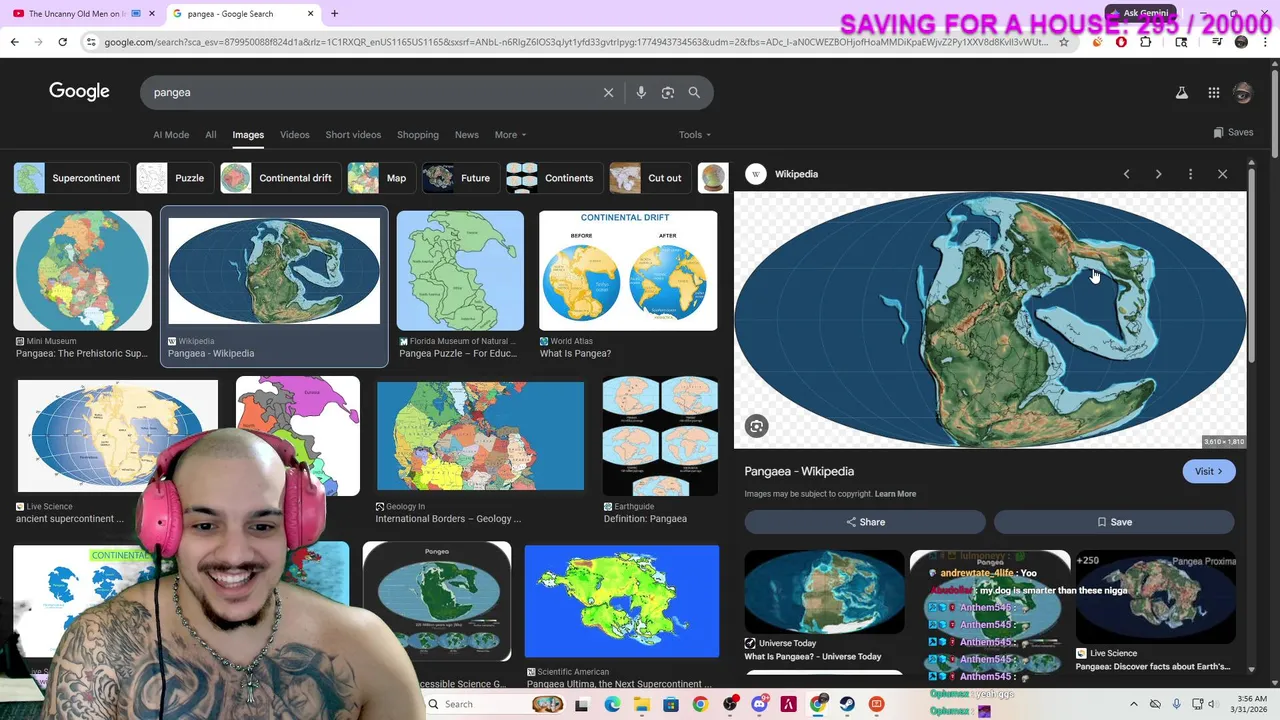
Task: Click the Windows taskbar Search box
Action: [493, 704]
